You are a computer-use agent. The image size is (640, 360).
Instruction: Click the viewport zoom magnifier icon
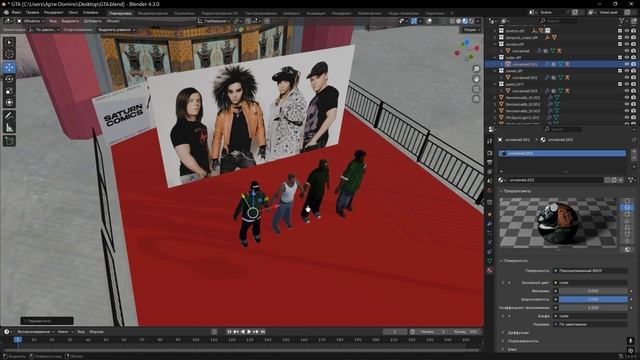[476, 69]
